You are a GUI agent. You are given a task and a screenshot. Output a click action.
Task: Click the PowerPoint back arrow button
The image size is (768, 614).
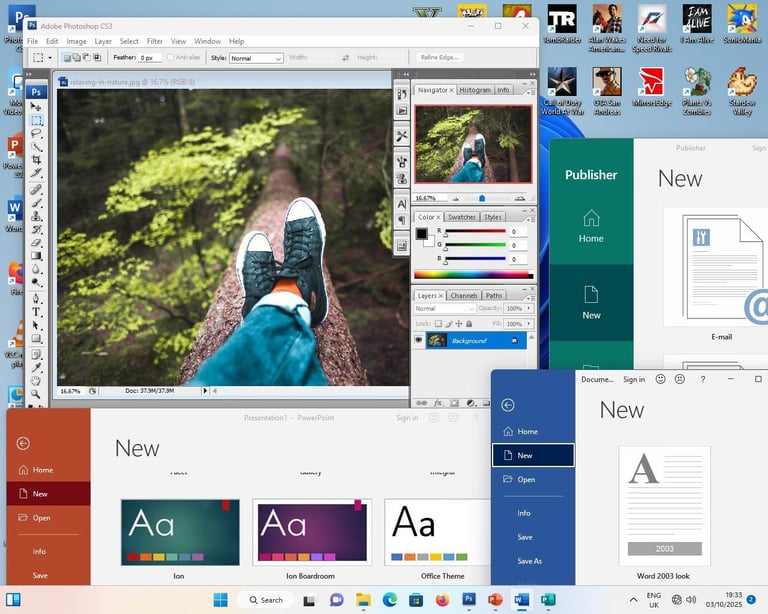point(23,443)
